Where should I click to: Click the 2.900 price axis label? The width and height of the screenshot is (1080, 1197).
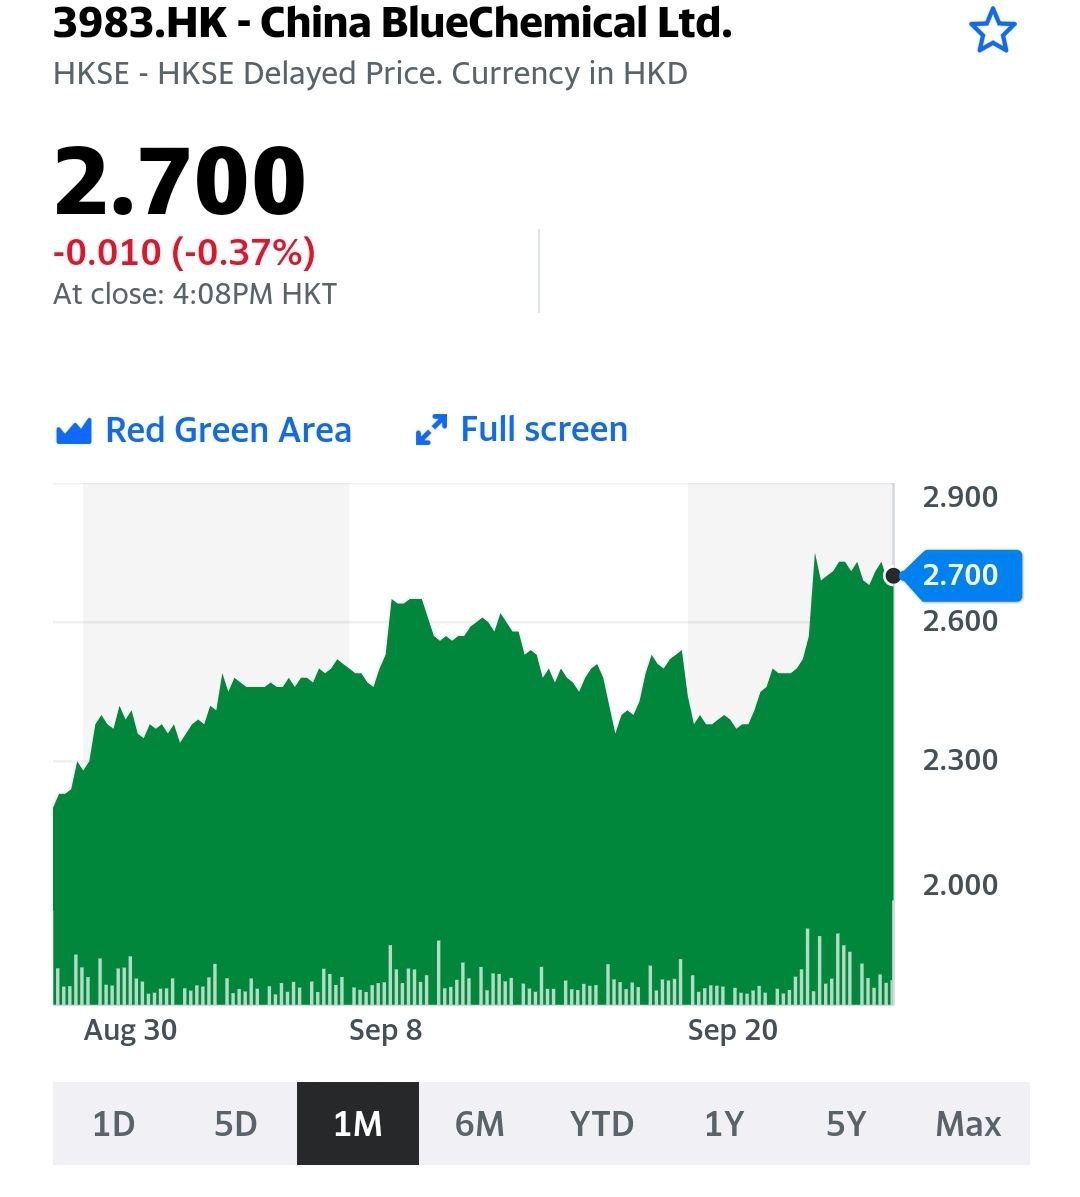tap(960, 497)
